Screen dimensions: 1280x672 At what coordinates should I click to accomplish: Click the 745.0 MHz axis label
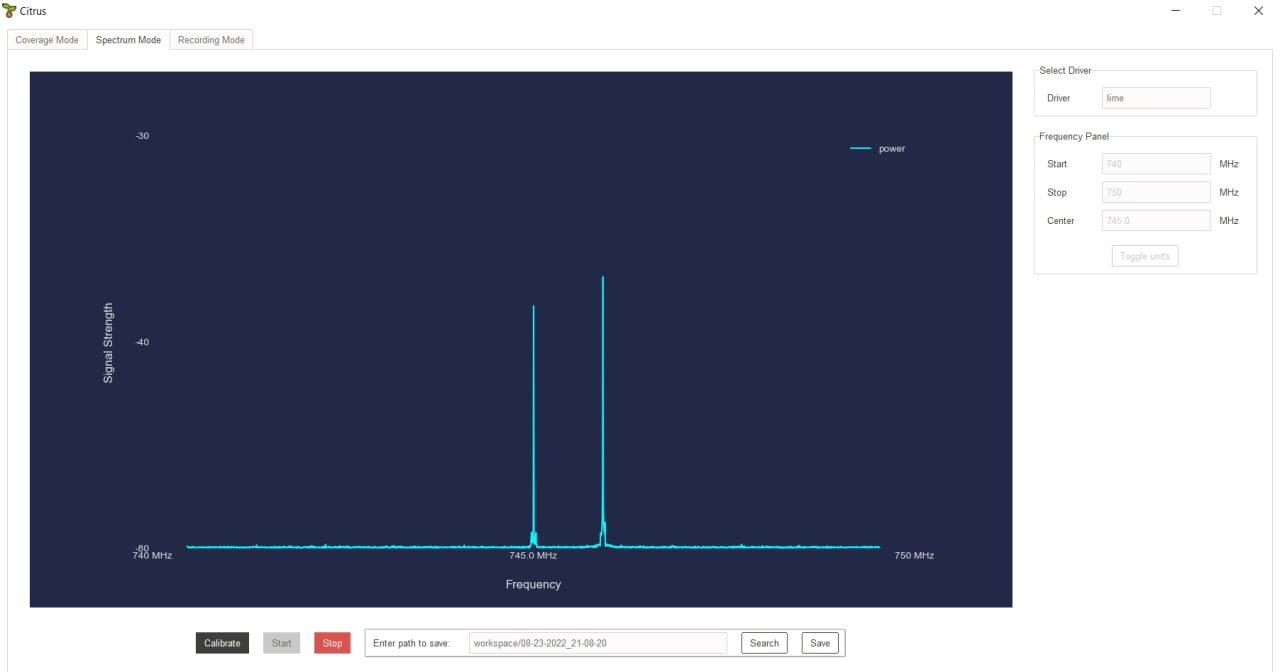pos(533,555)
